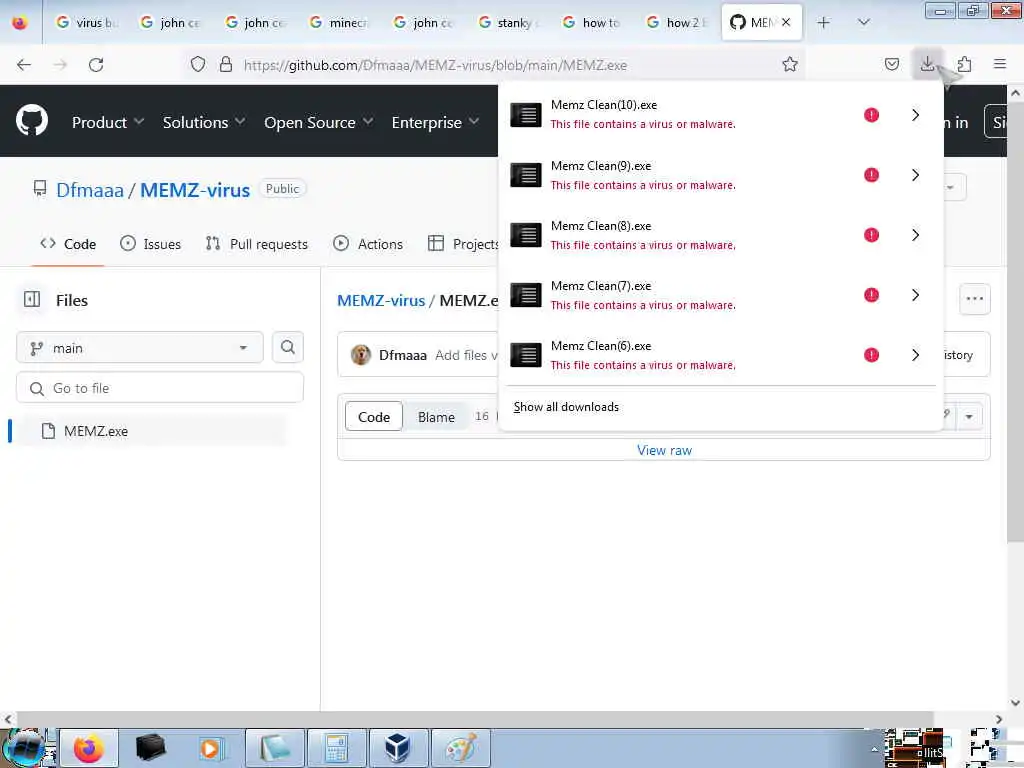
Task: Select the Code view toggle button
Action: [374, 417]
